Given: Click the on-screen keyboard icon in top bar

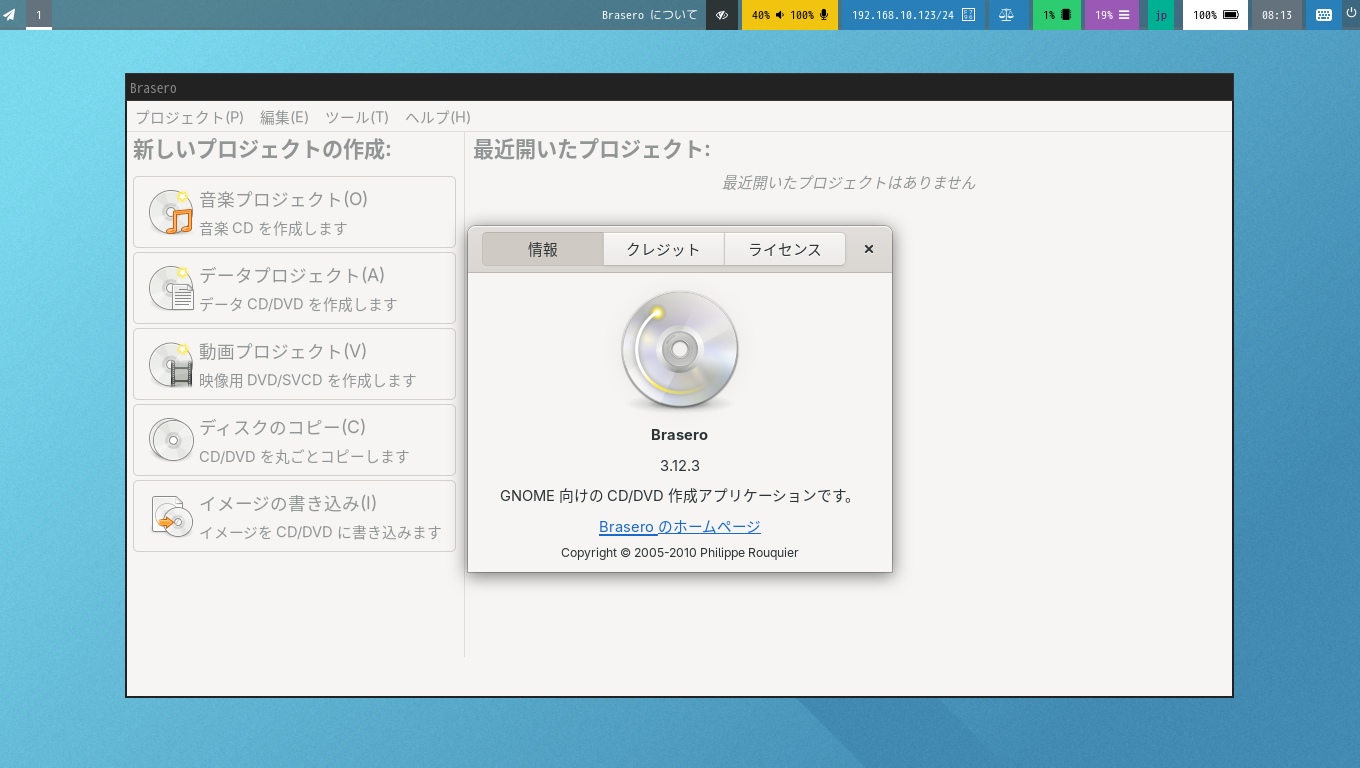Looking at the screenshot, I should 1324,15.
